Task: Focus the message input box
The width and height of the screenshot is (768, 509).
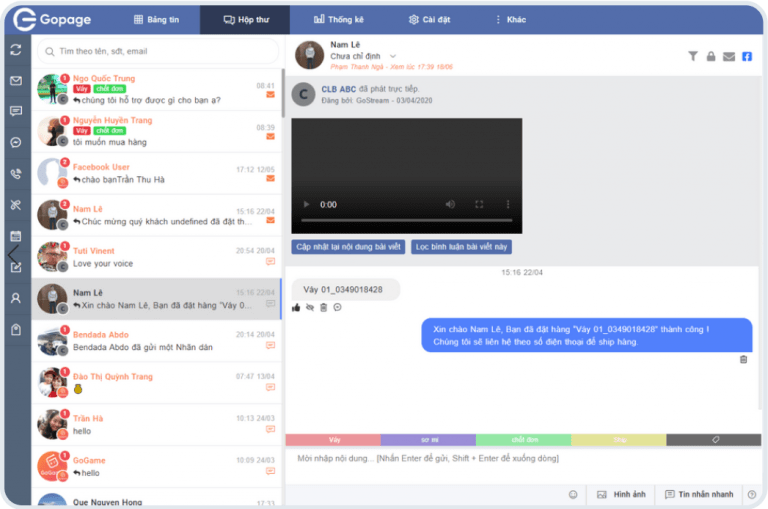Action: (523, 466)
